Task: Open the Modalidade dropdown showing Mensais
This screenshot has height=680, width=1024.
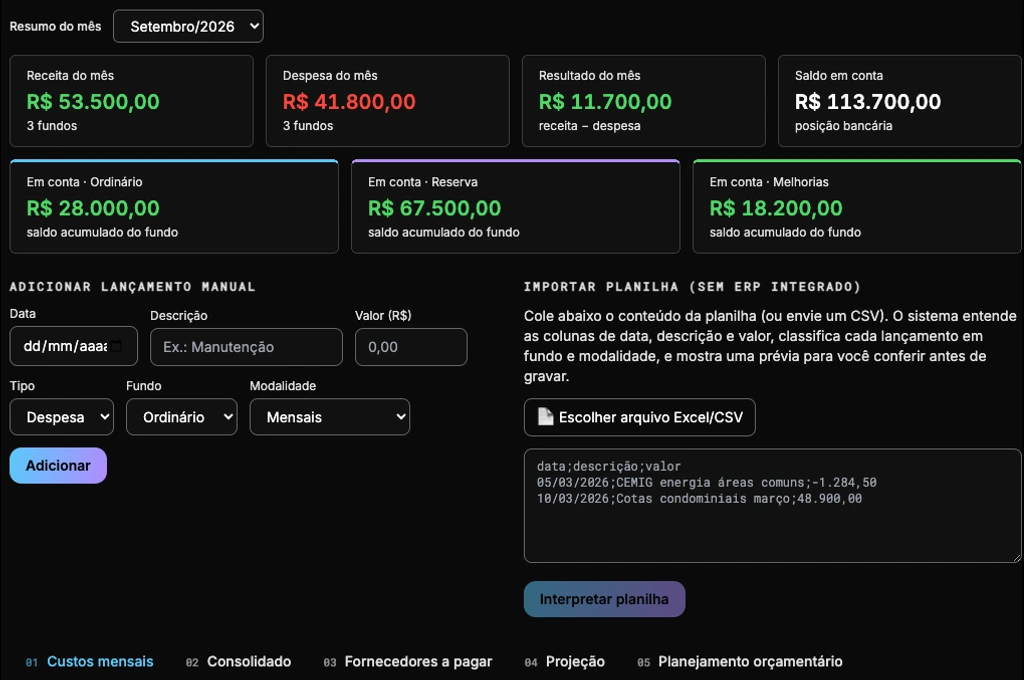Action: 330,417
